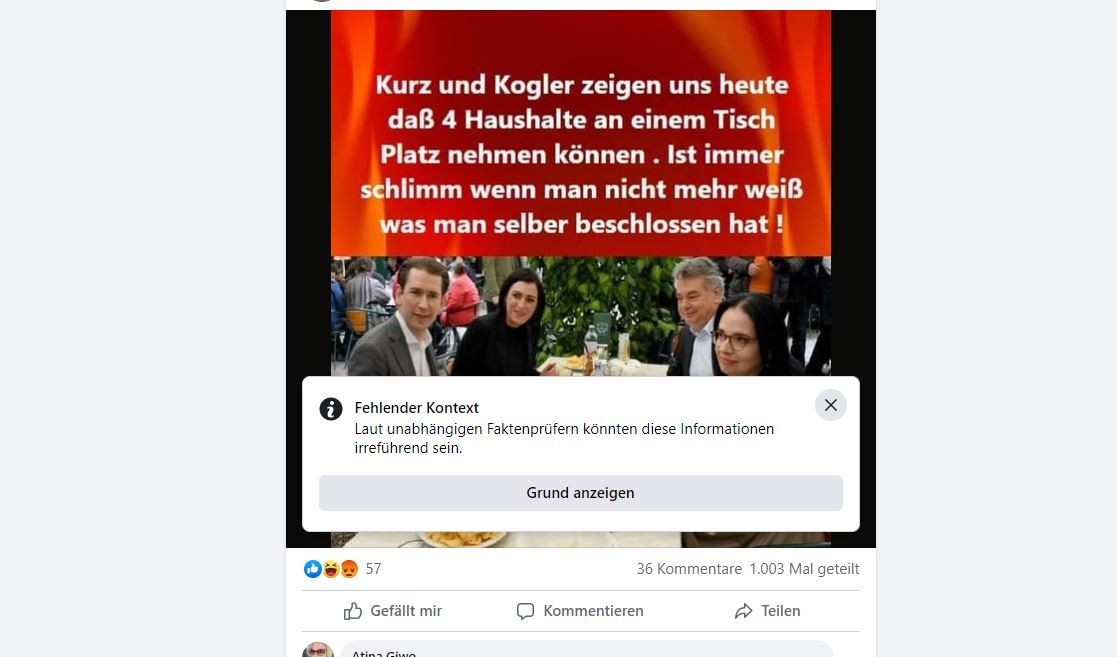This screenshot has height=657, width=1117.
Task: Open the 36 Kommentare link
Action: tap(690, 569)
